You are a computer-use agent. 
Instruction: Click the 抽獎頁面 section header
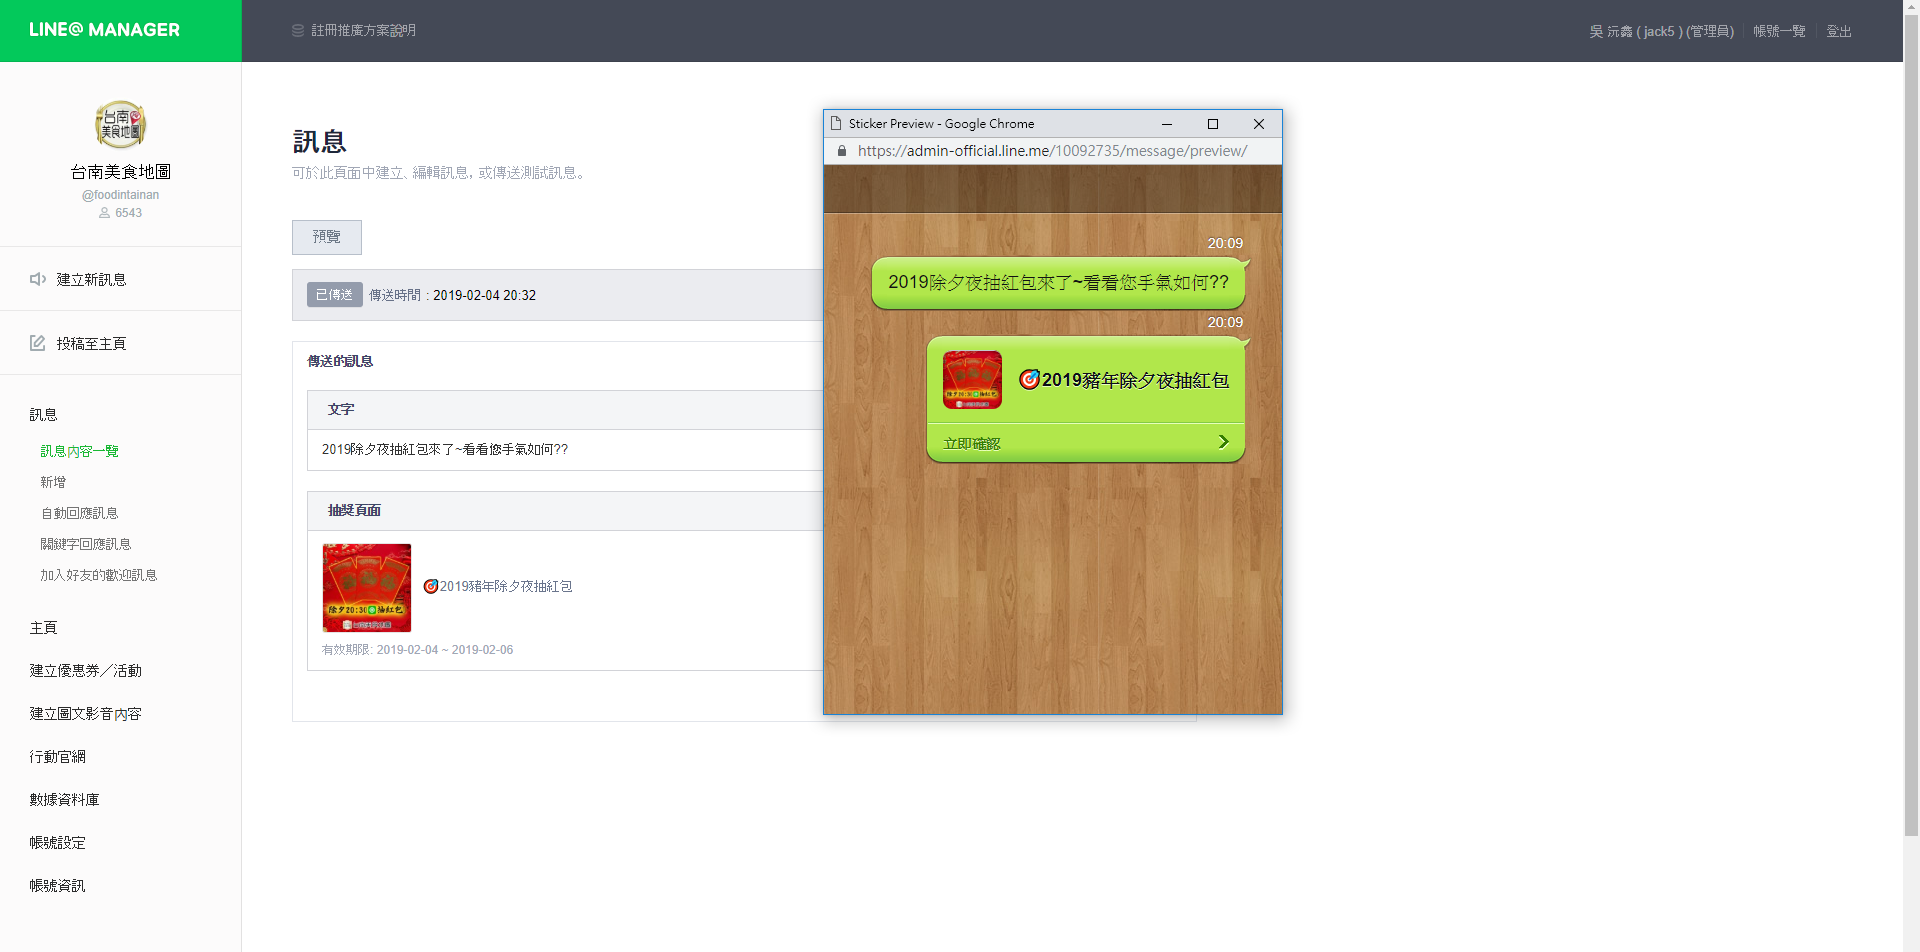[354, 510]
